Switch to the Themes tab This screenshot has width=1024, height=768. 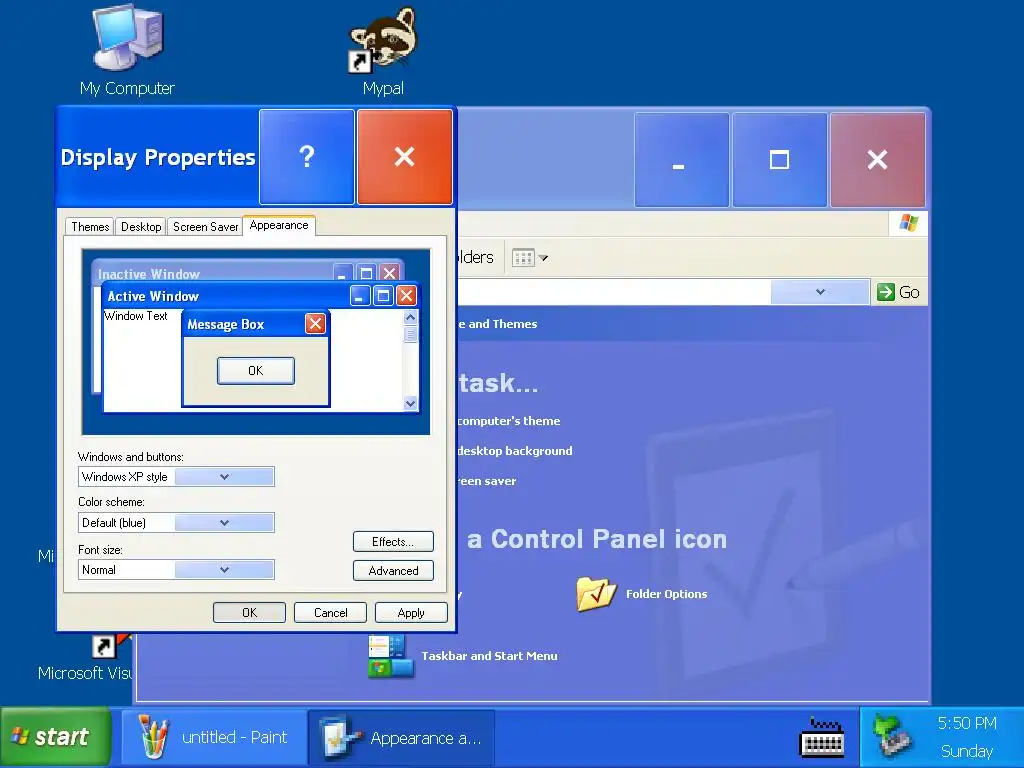click(x=89, y=227)
